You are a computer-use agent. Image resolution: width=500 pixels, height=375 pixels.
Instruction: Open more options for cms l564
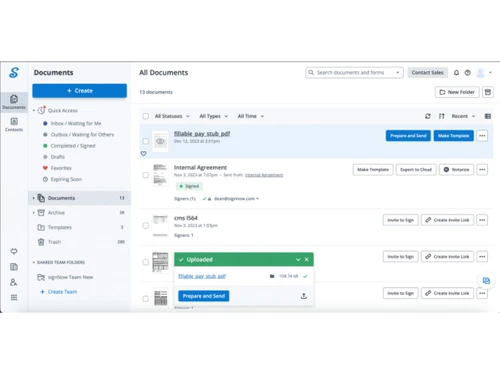(x=482, y=220)
